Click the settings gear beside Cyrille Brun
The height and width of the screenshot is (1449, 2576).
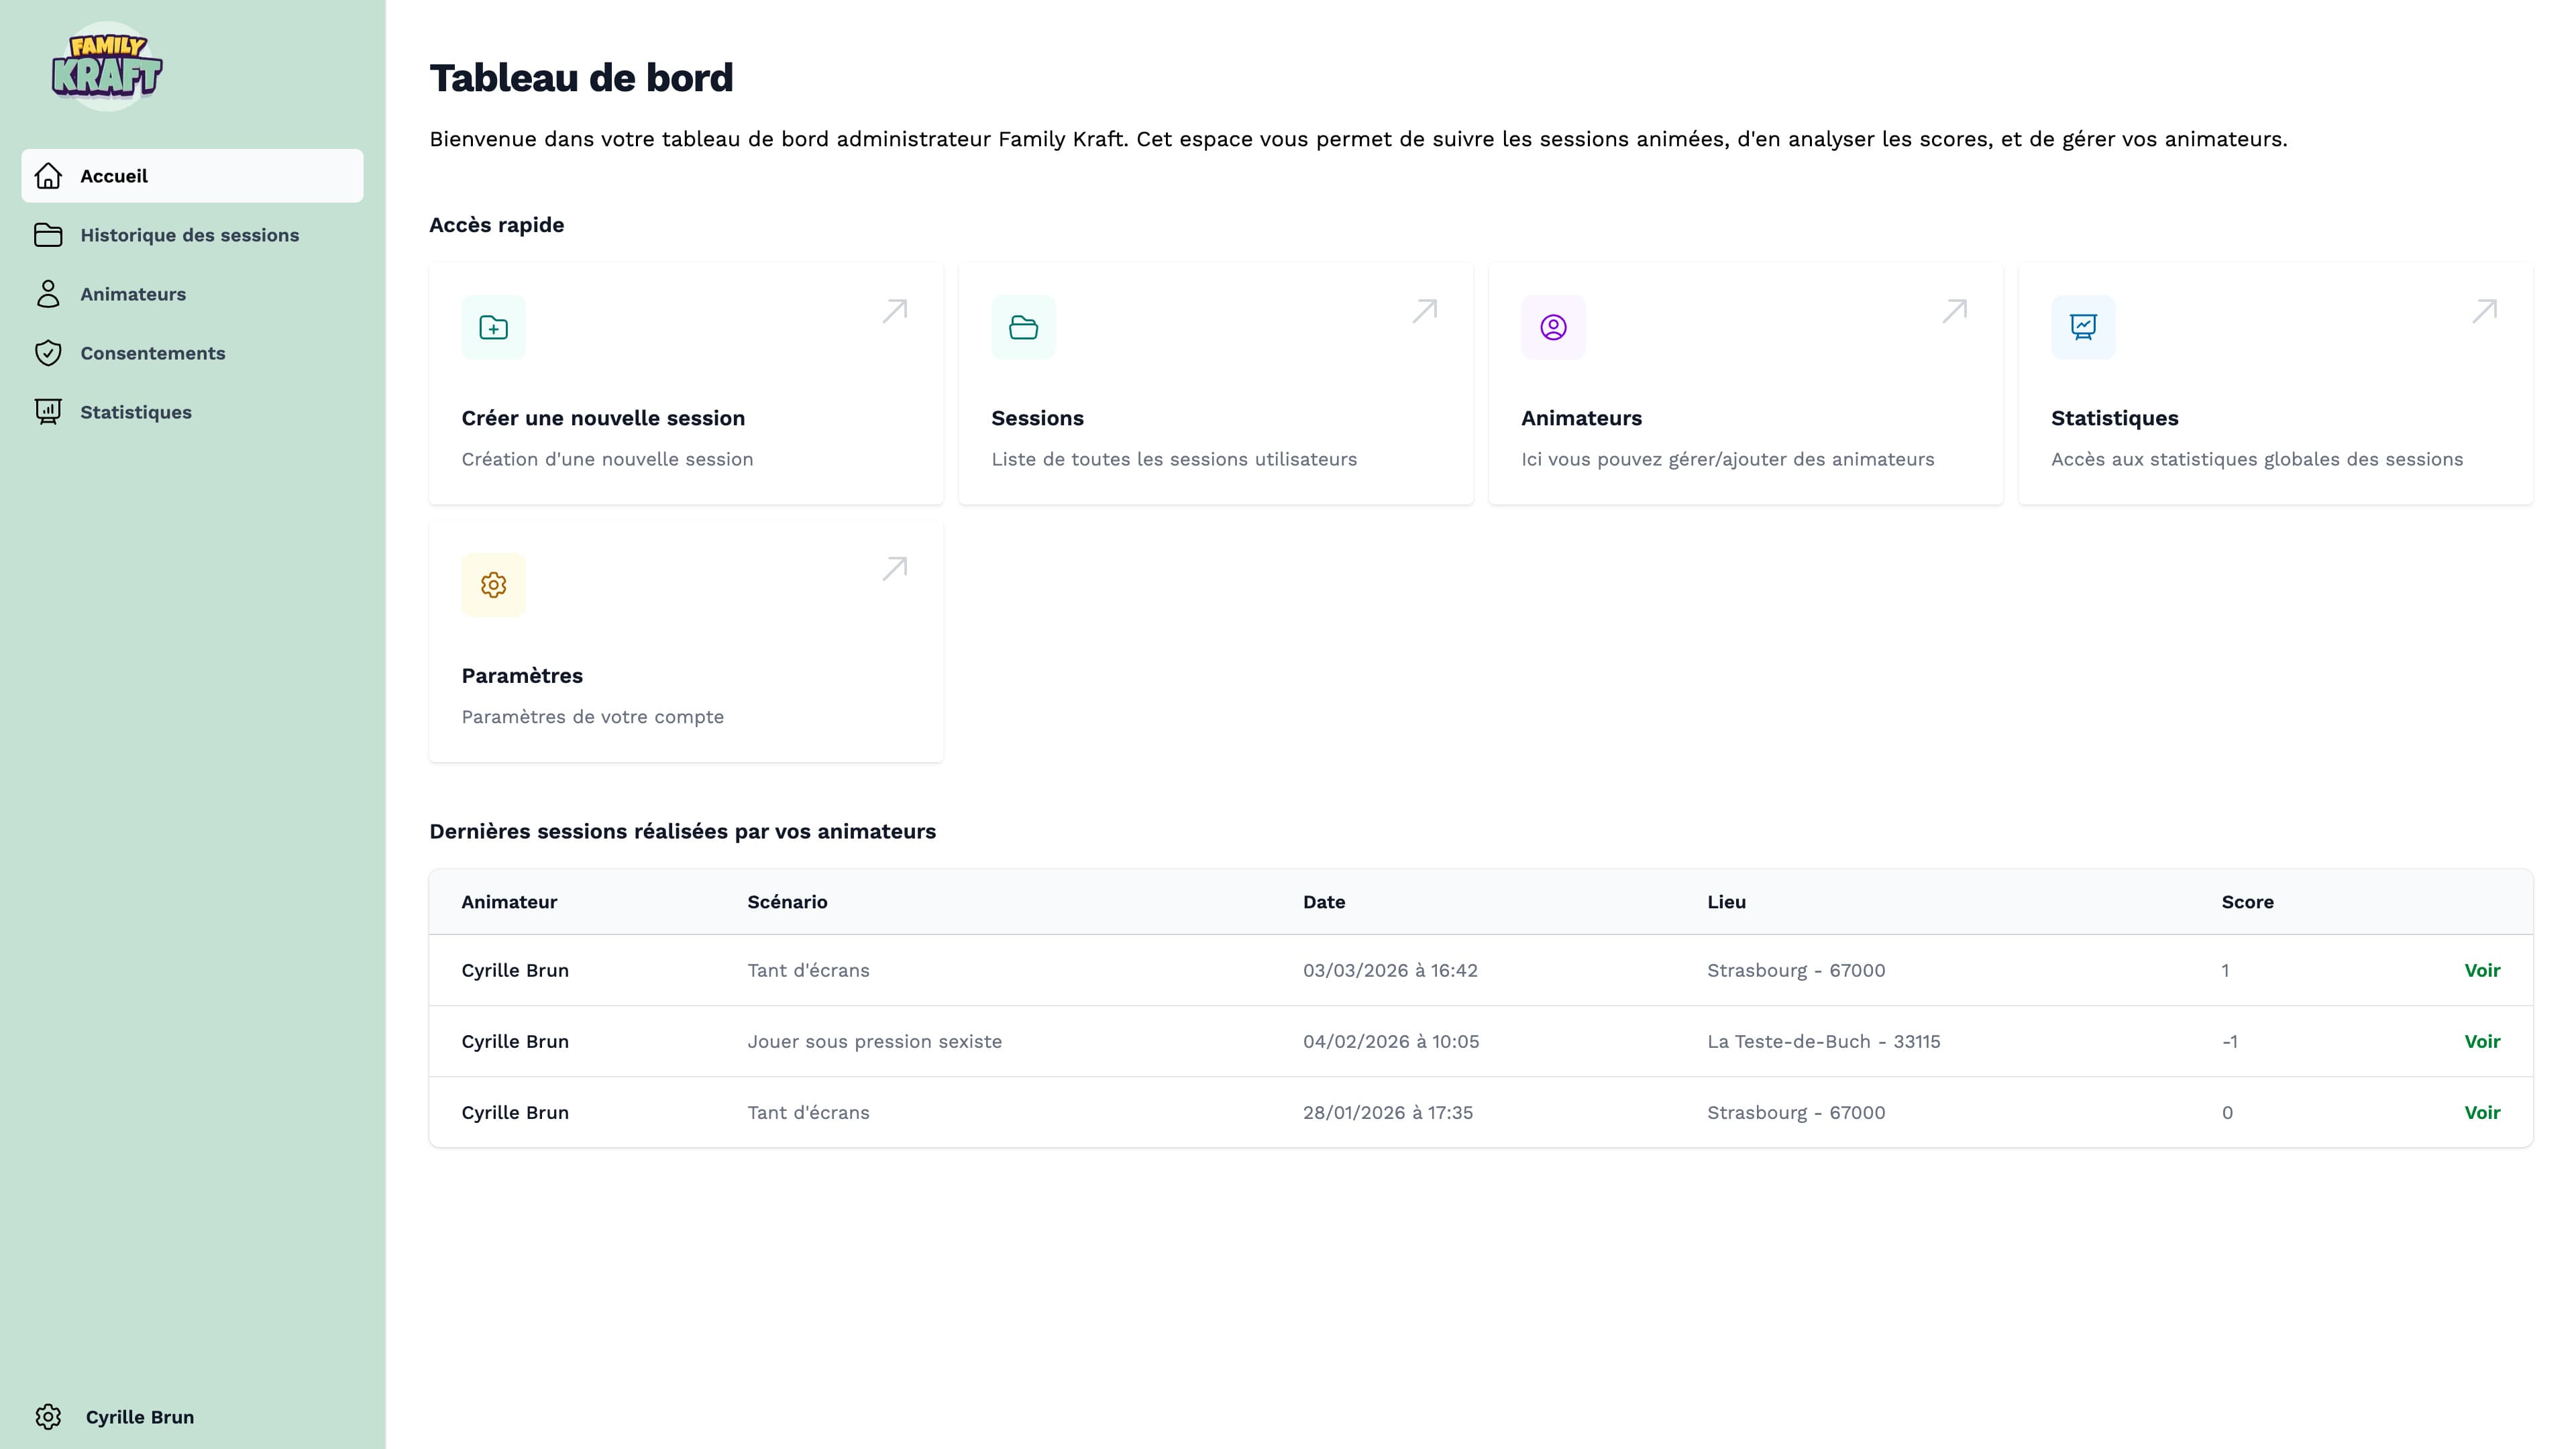[x=48, y=1417]
